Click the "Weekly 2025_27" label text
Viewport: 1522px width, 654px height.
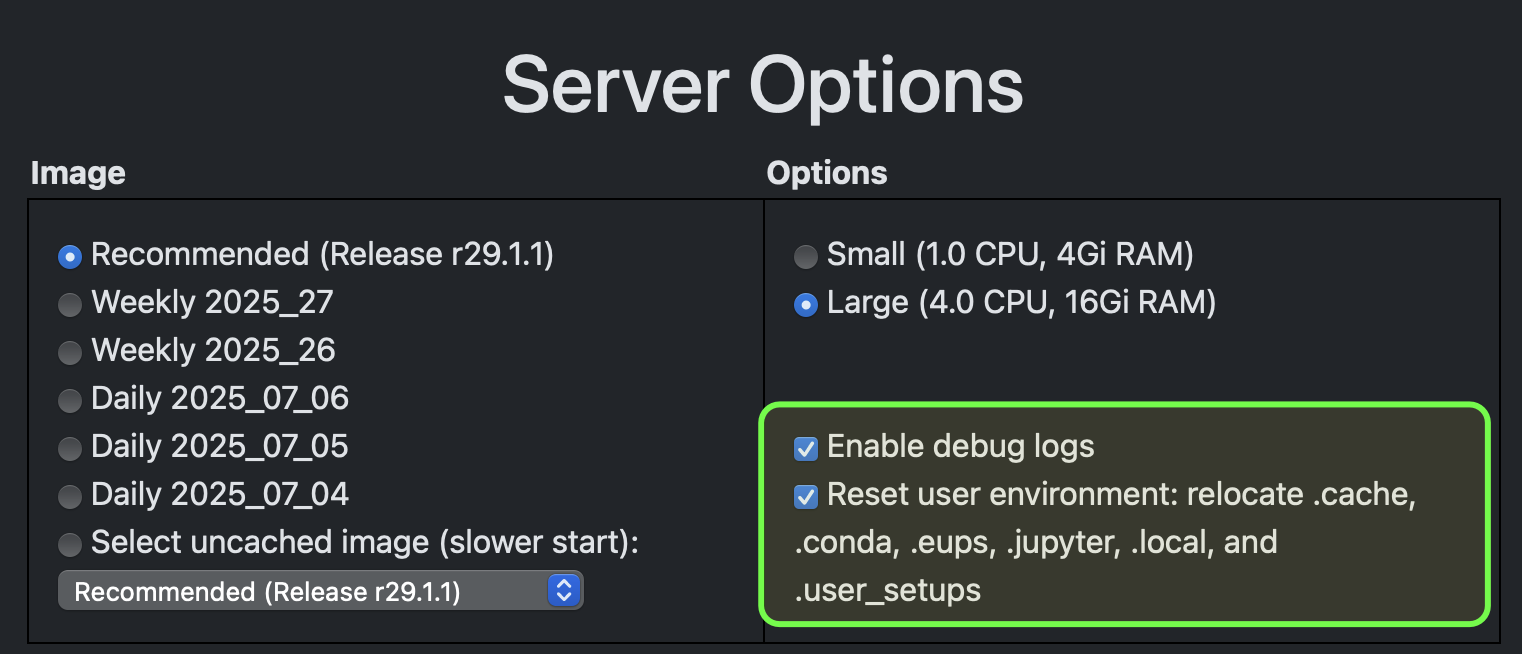pos(212,302)
